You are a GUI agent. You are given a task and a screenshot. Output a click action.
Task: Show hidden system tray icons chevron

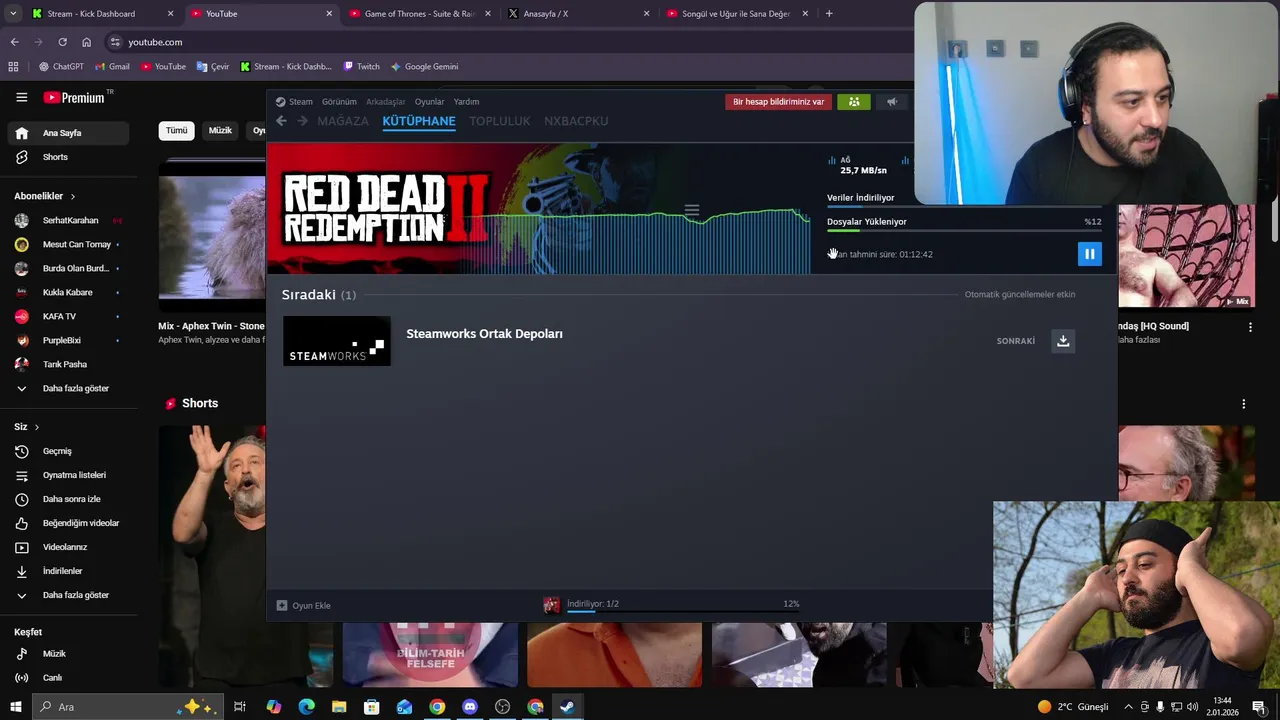click(1128, 707)
